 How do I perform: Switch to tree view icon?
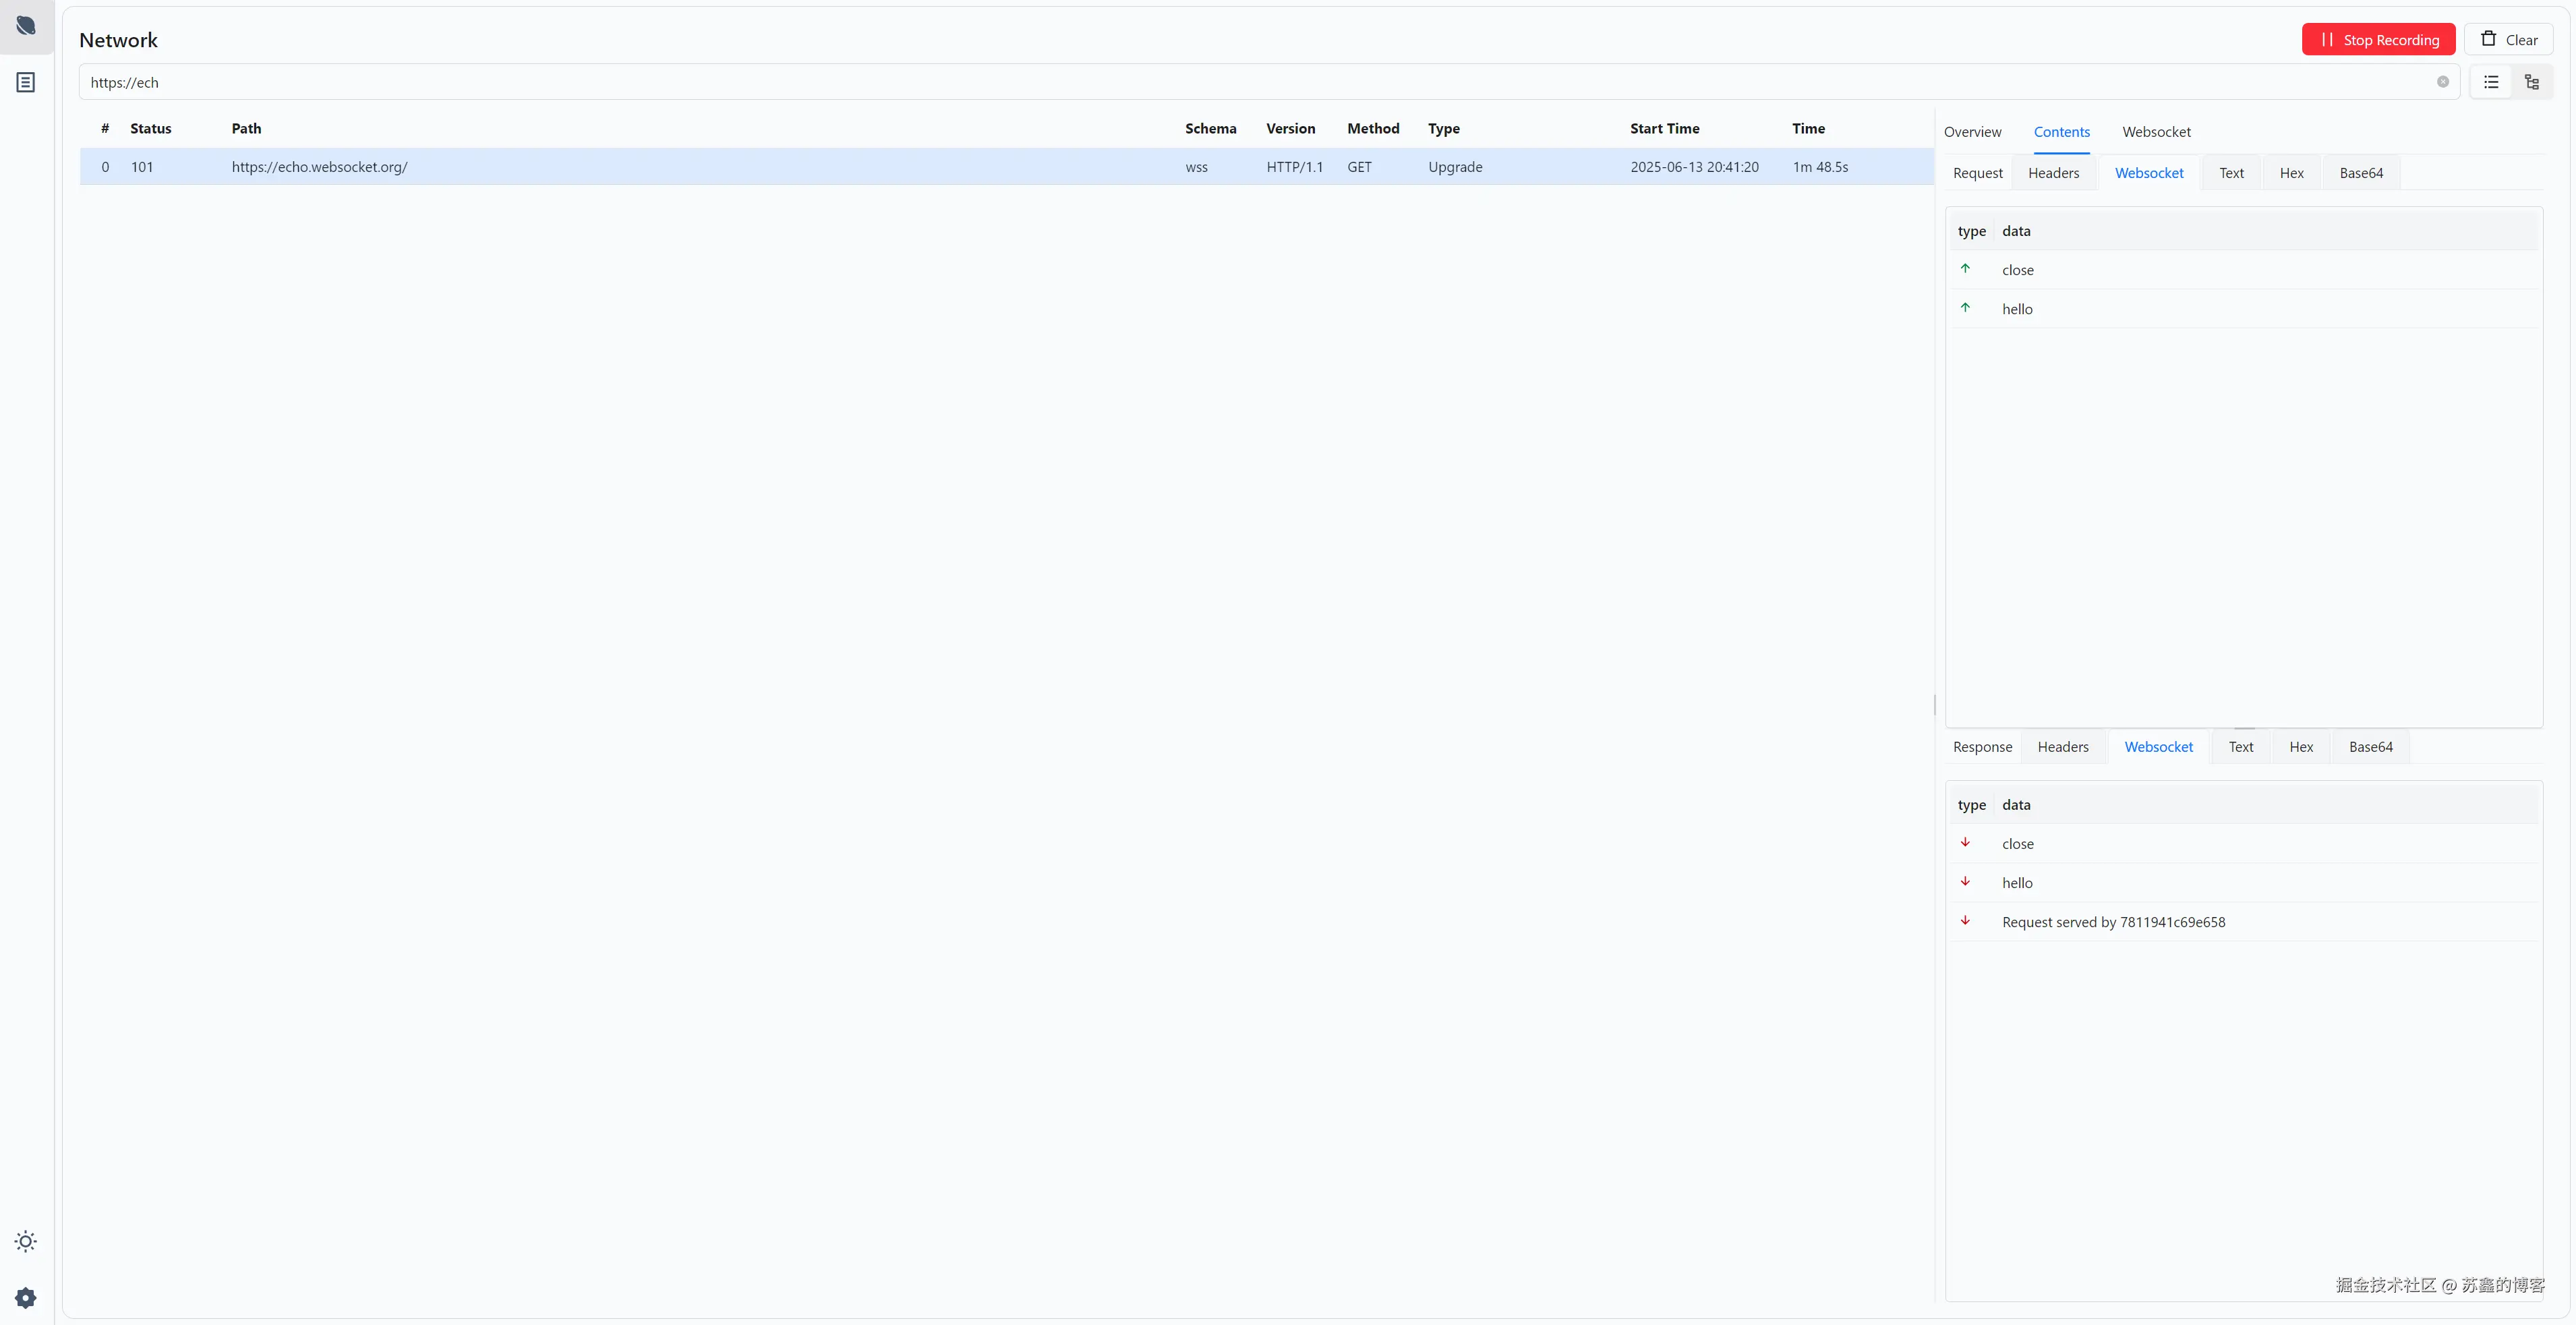[x=2532, y=82]
